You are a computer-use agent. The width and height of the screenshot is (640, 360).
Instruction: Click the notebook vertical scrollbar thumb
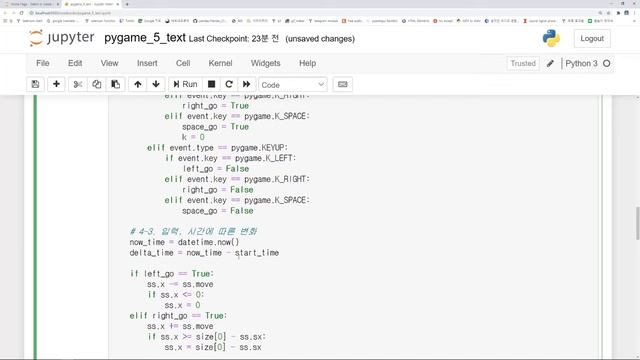tap(638, 223)
